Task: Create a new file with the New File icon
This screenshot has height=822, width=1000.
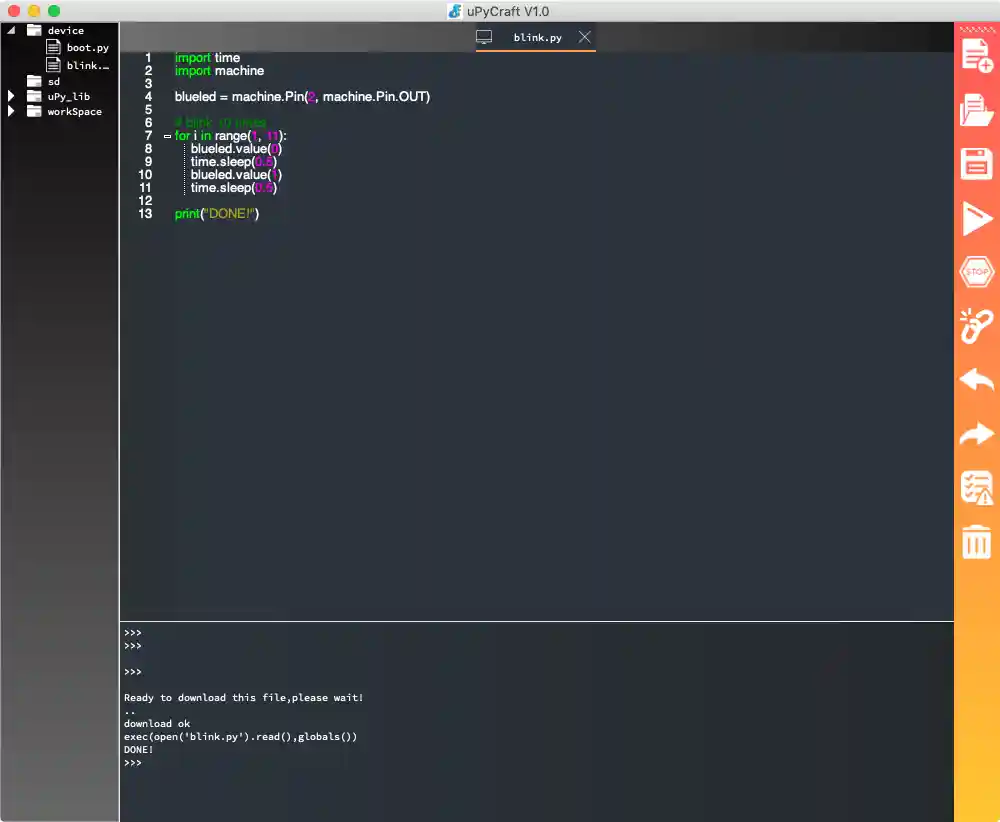Action: (977, 57)
